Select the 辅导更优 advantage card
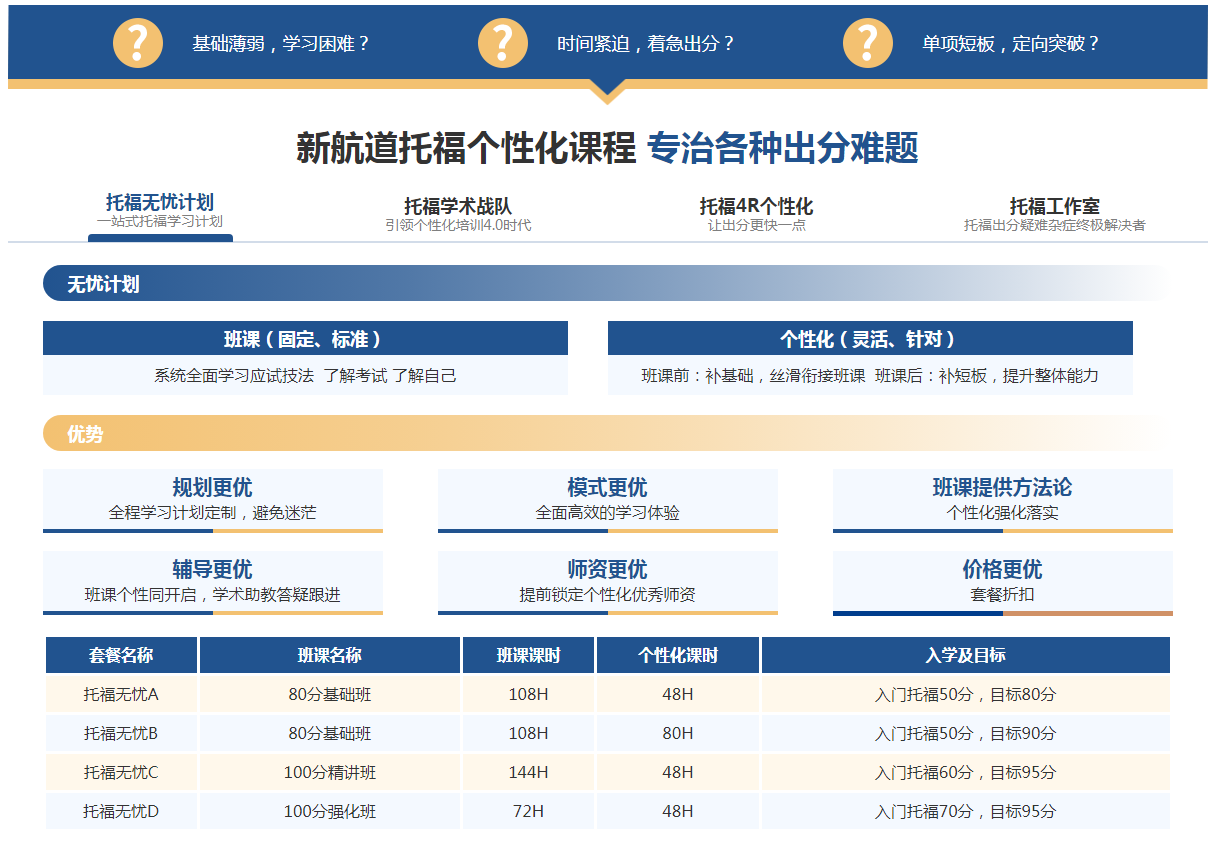 coord(213,582)
